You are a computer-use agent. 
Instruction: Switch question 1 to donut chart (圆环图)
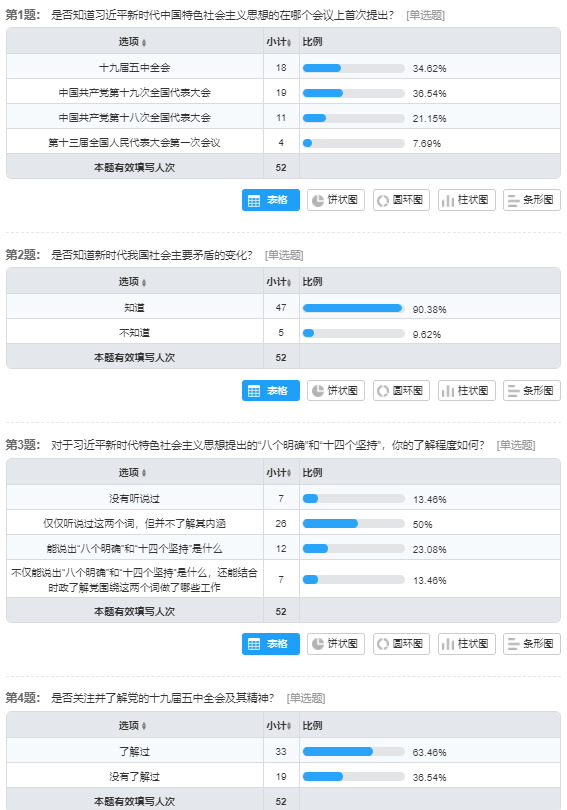pos(401,200)
